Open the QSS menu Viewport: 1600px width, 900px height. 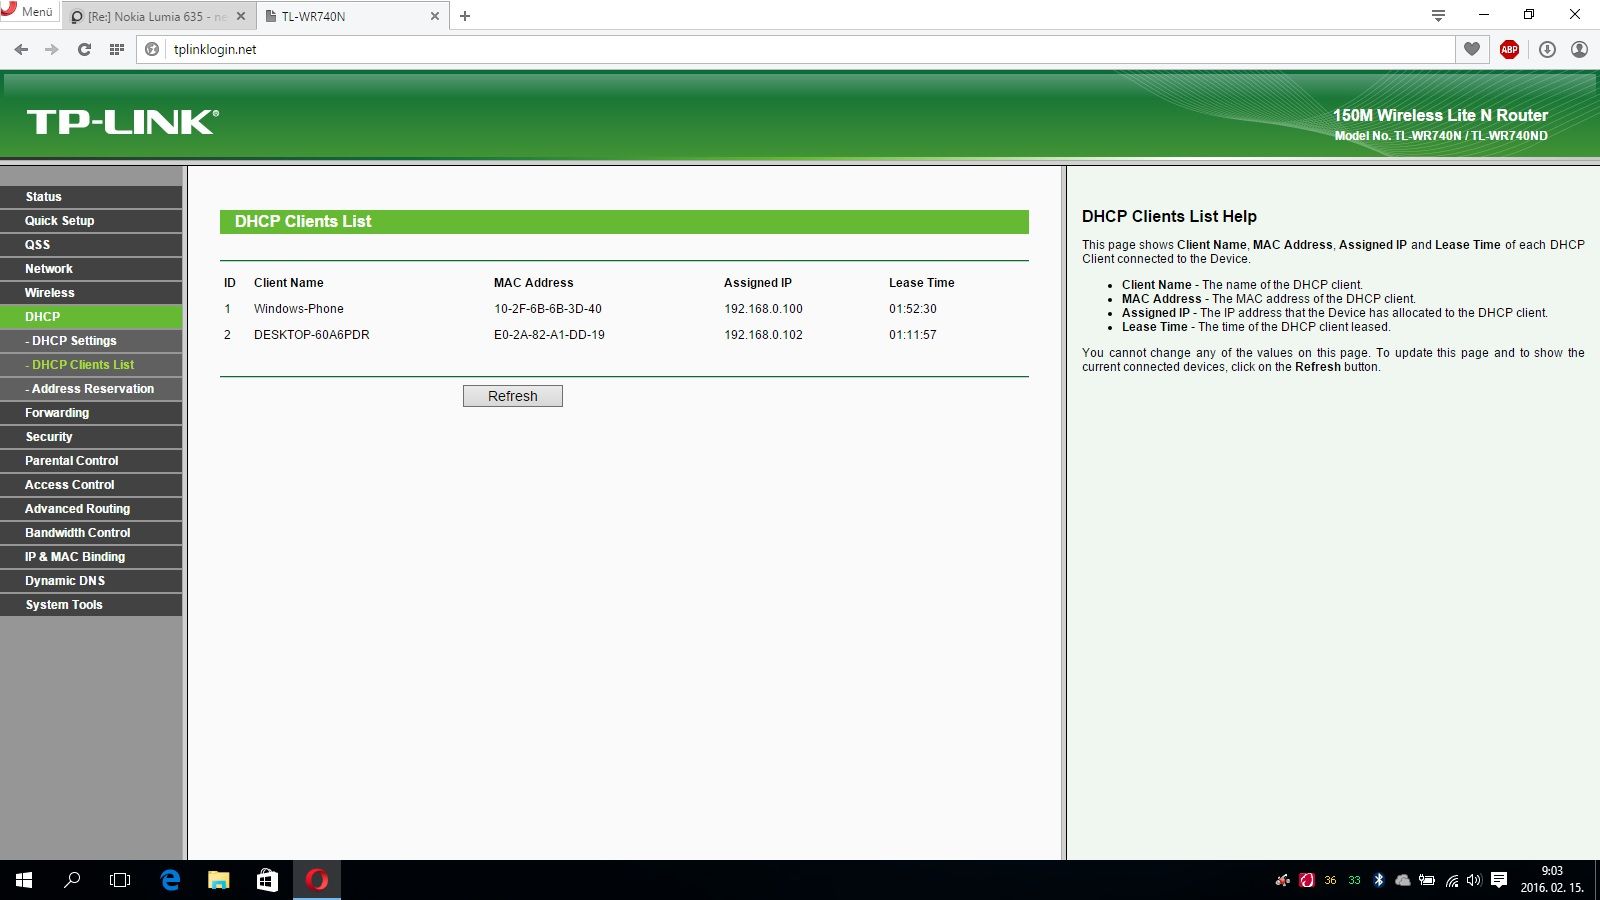point(91,245)
